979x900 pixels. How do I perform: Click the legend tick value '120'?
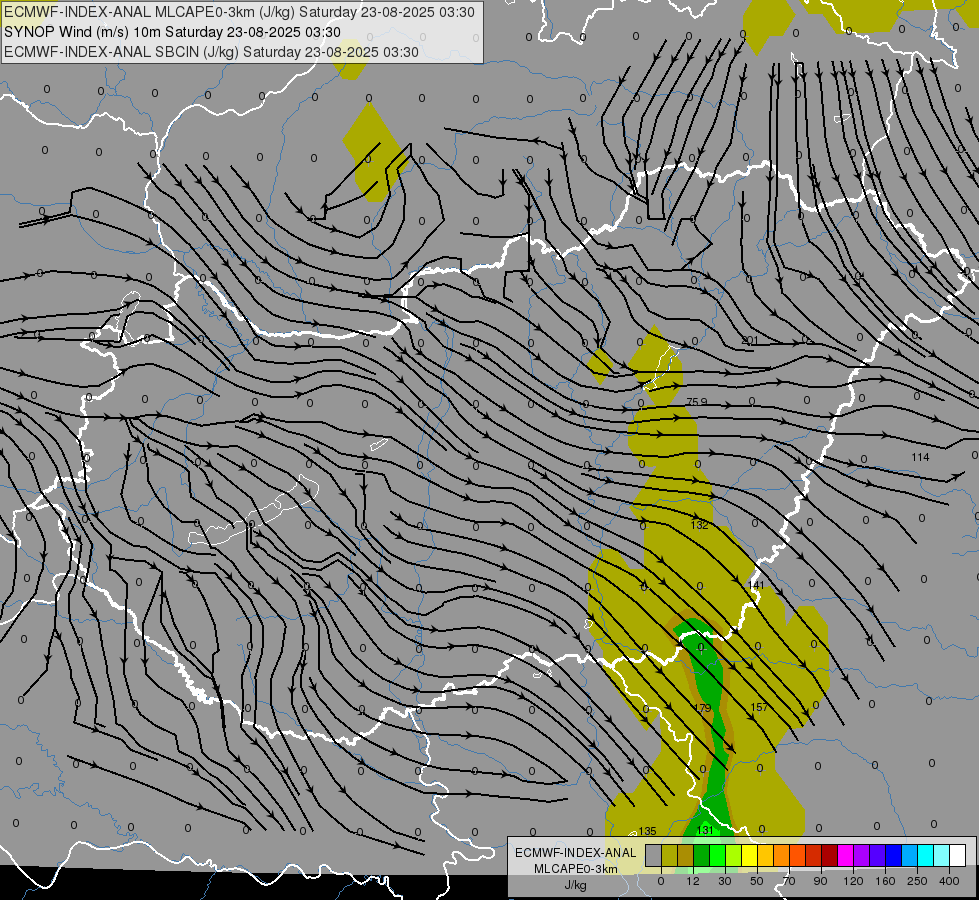click(x=854, y=881)
